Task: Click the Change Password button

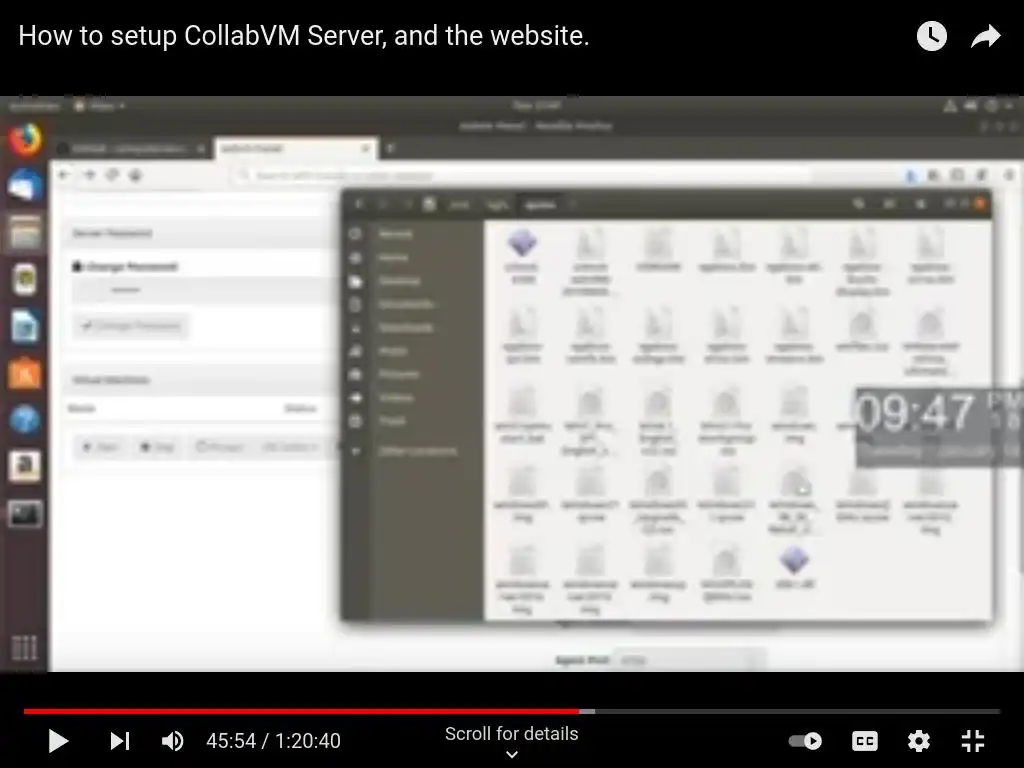Action: click(131, 325)
